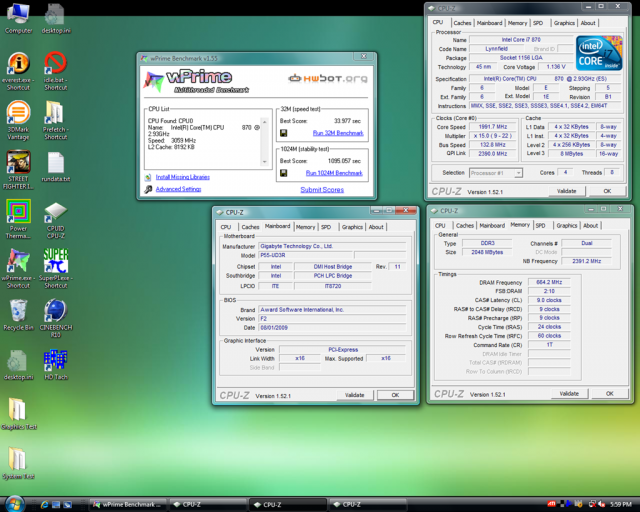Viewport: 640px width, 512px height.
Task: Click OK in the Mainboard CPU-Z window
Action: [x=396, y=395]
